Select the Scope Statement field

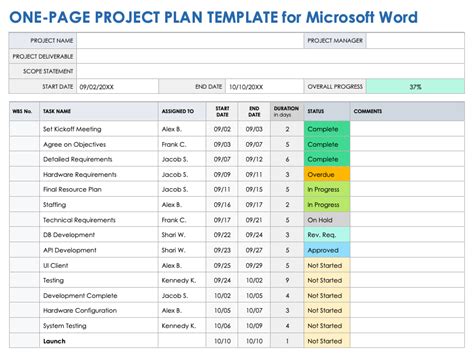270,71
